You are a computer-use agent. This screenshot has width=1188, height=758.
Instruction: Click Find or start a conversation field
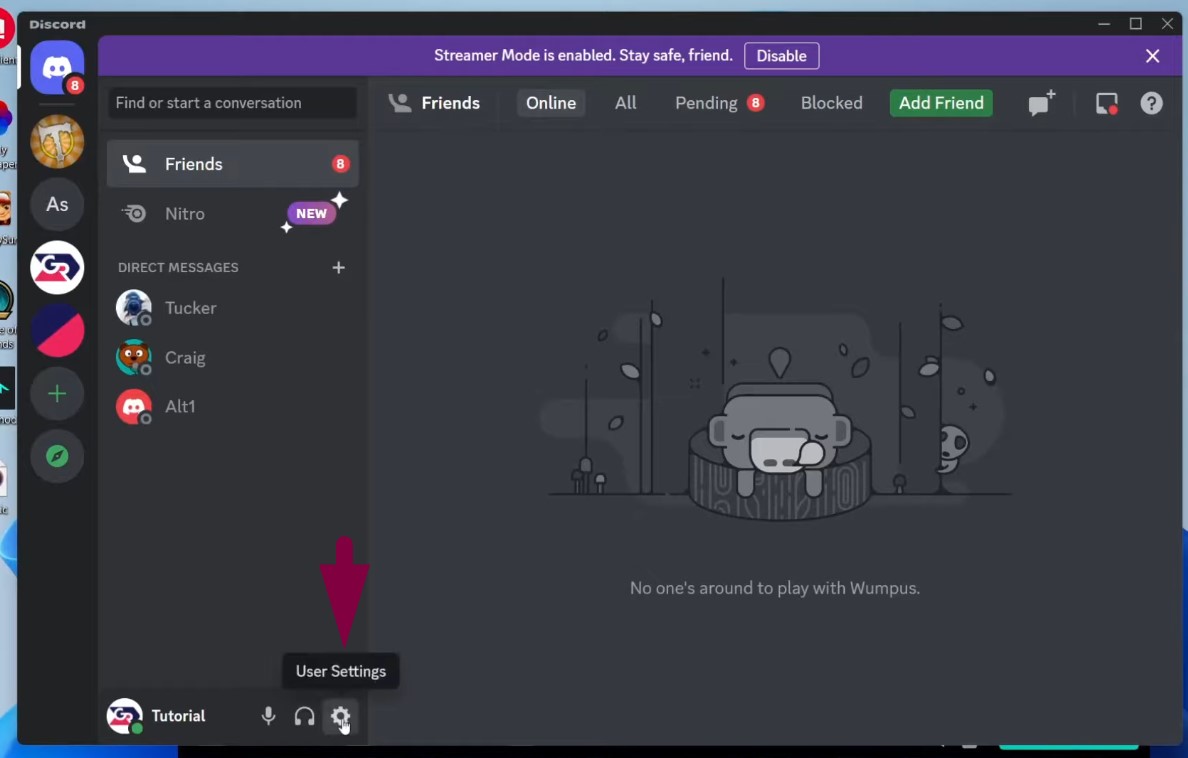232,103
